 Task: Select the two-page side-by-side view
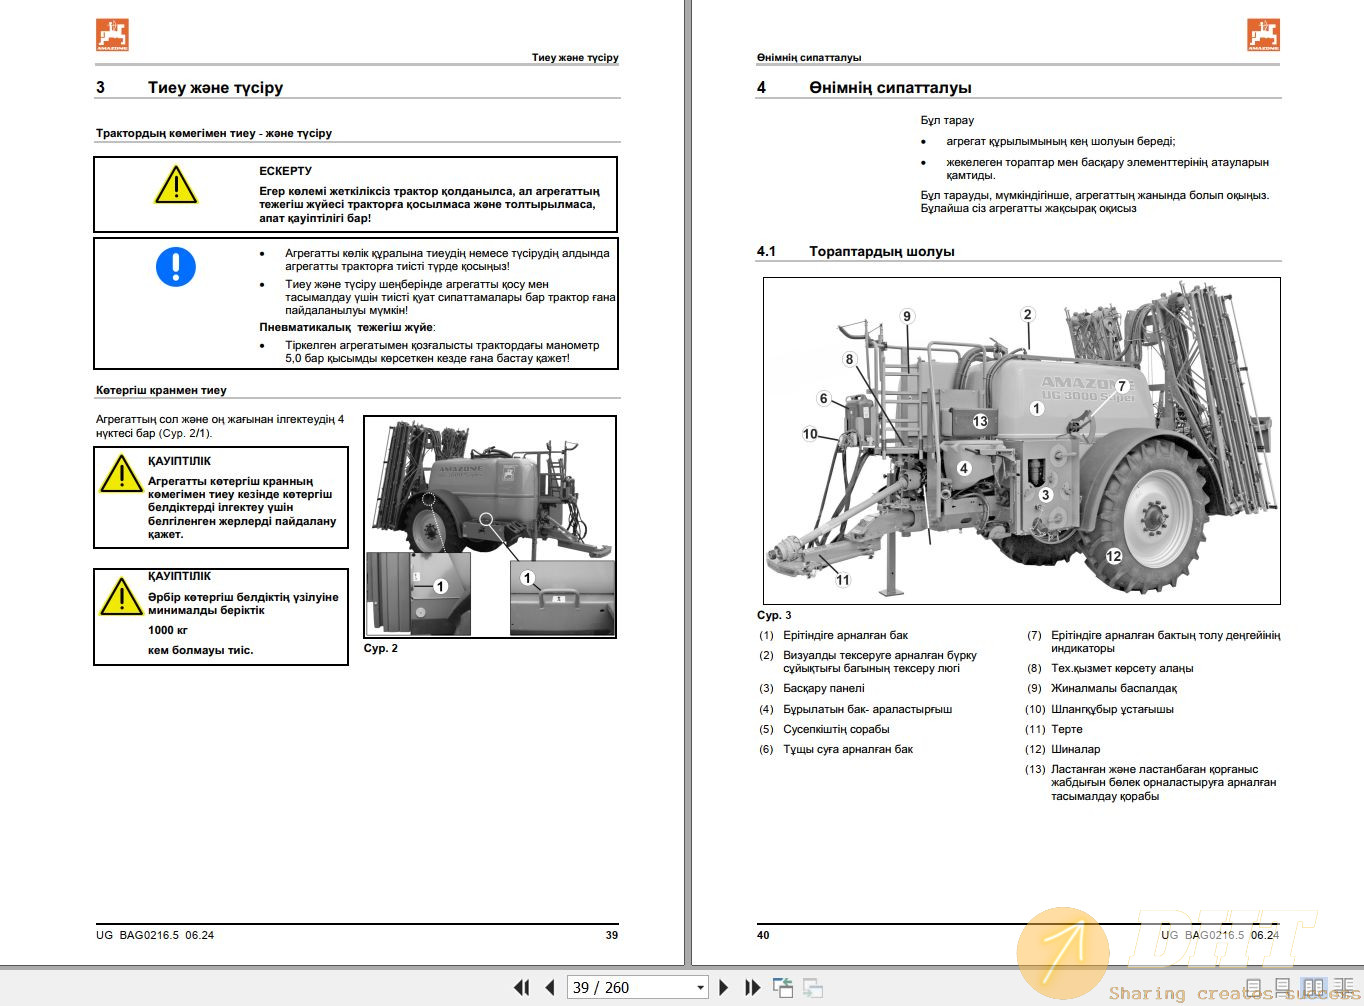pos(1313,988)
